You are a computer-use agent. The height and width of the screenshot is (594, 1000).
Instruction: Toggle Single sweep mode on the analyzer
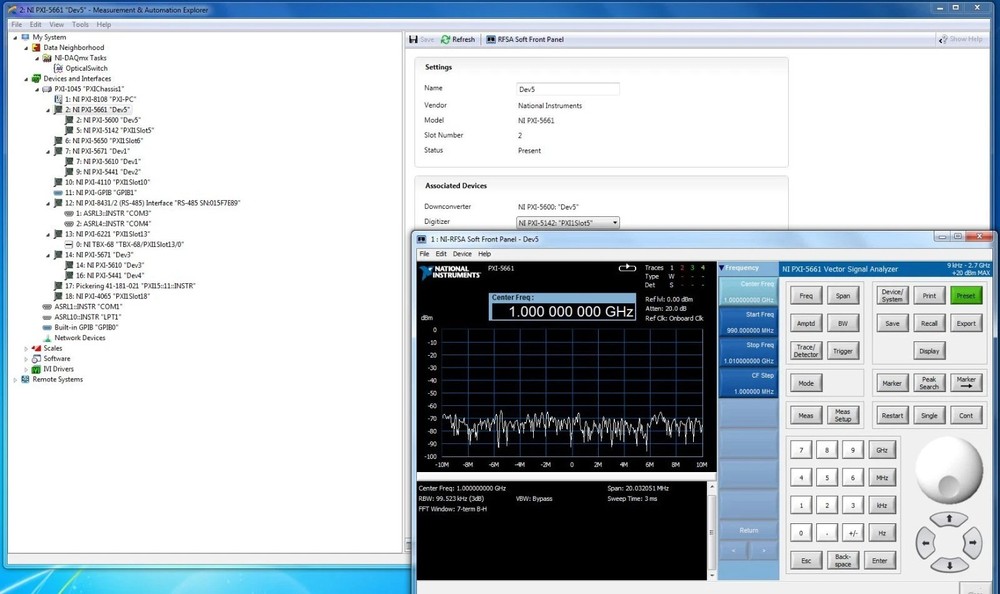point(929,415)
